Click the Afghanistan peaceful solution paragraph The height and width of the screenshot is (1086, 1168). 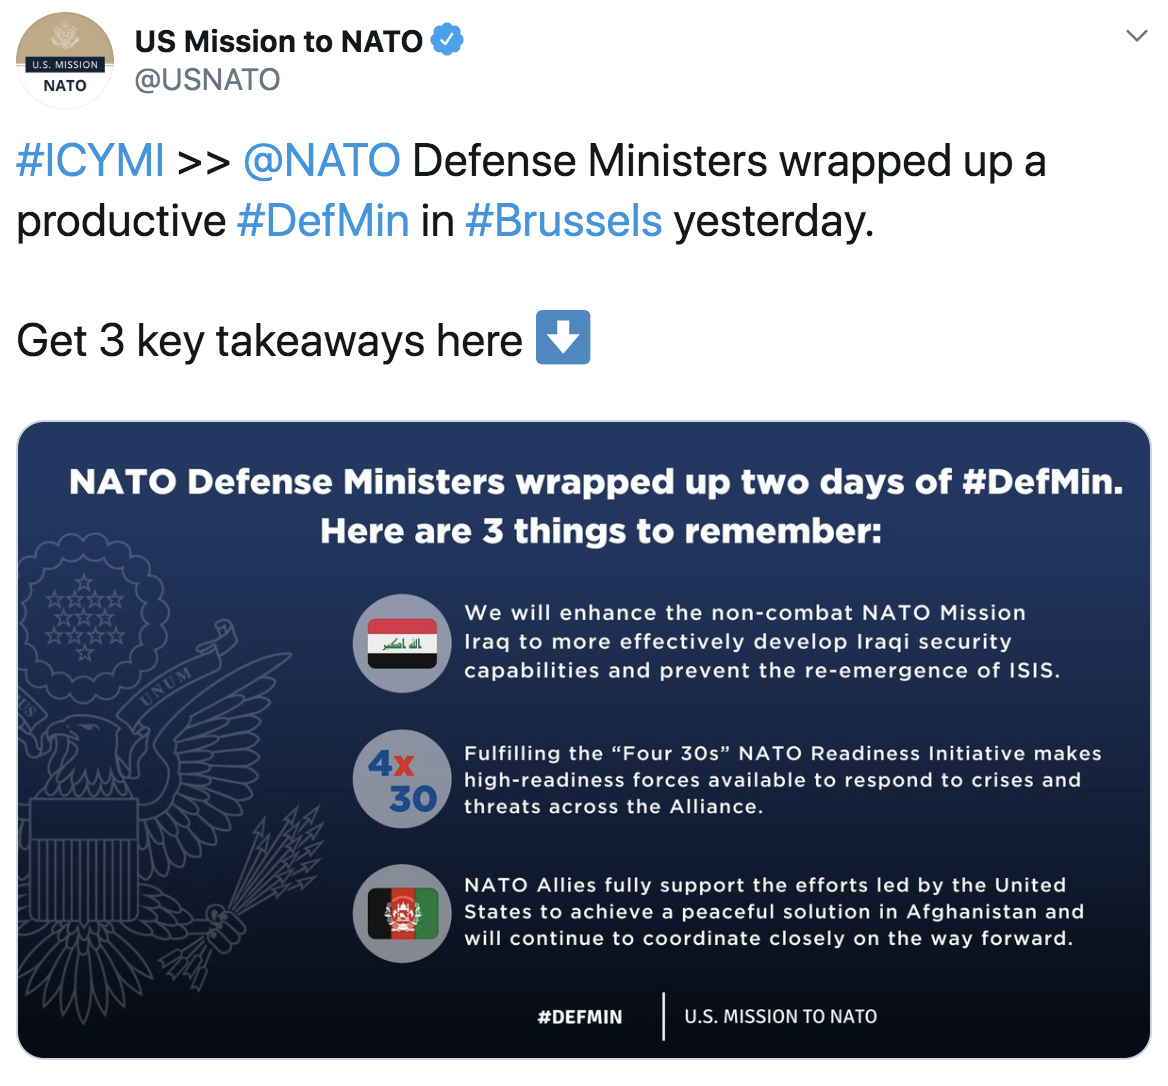coord(773,912)
